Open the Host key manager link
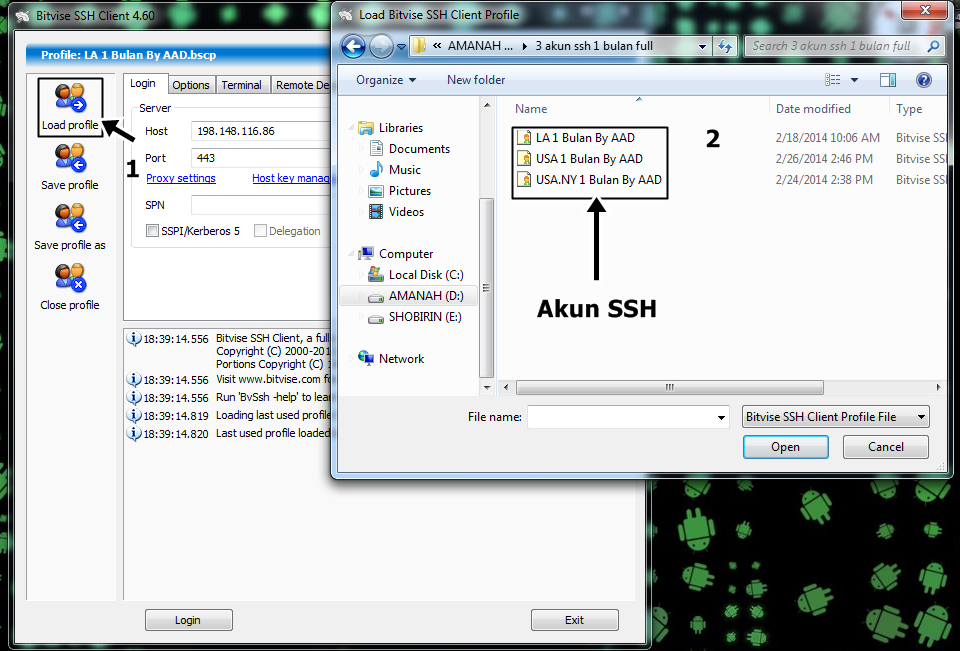 pyautogui.click(x=291, y=178)
